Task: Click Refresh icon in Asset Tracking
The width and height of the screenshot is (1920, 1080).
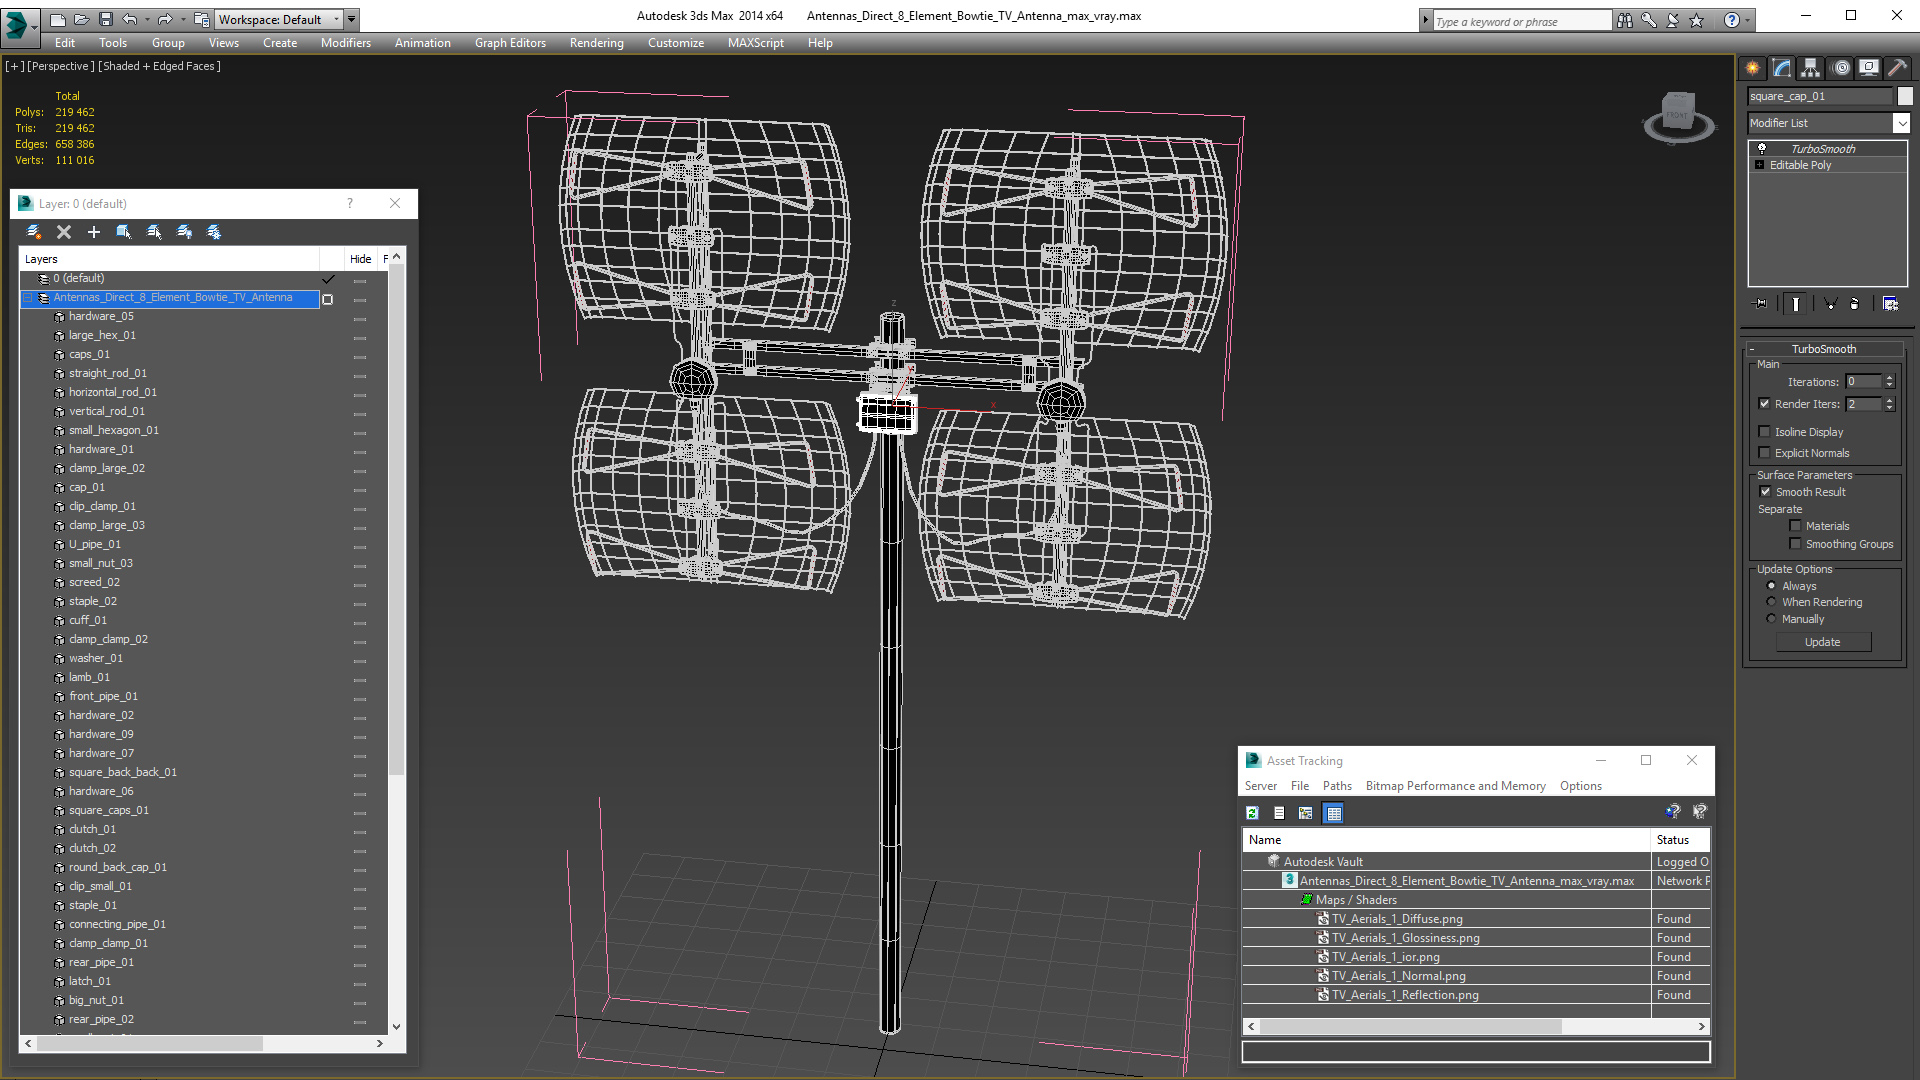Action: (x=1252, y=813)
